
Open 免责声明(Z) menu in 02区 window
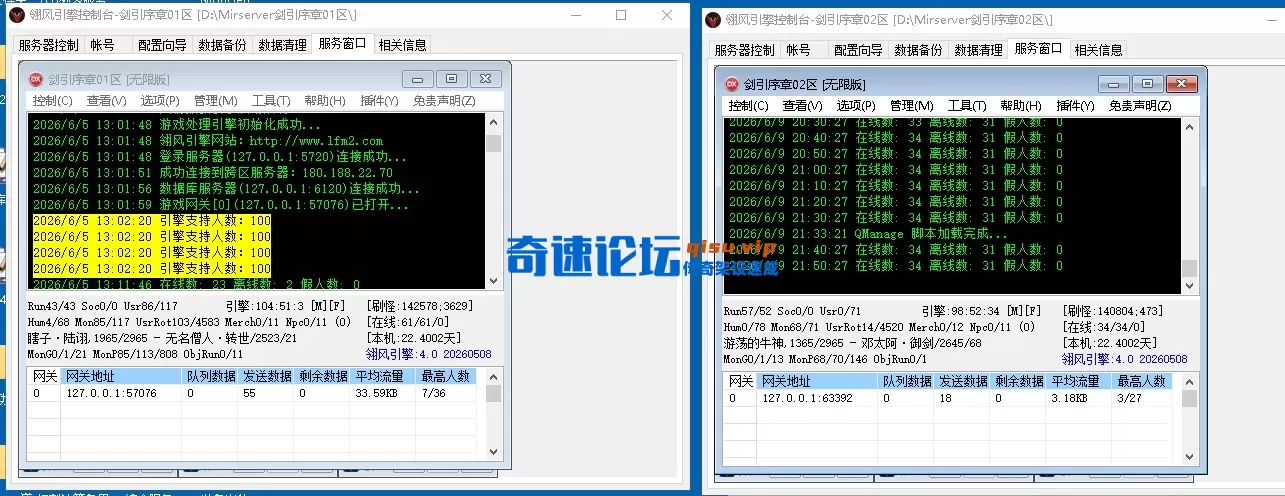(1139, 106)
